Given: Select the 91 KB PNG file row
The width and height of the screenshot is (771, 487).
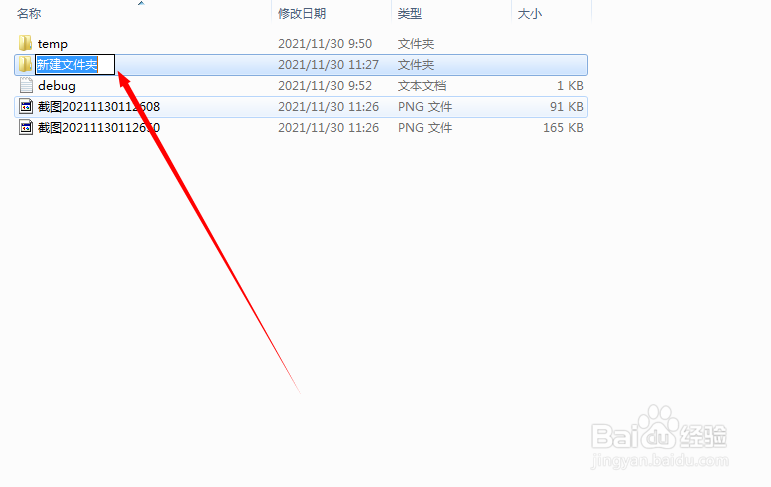Looking at the screenshot, I should (x=301, y=107).
